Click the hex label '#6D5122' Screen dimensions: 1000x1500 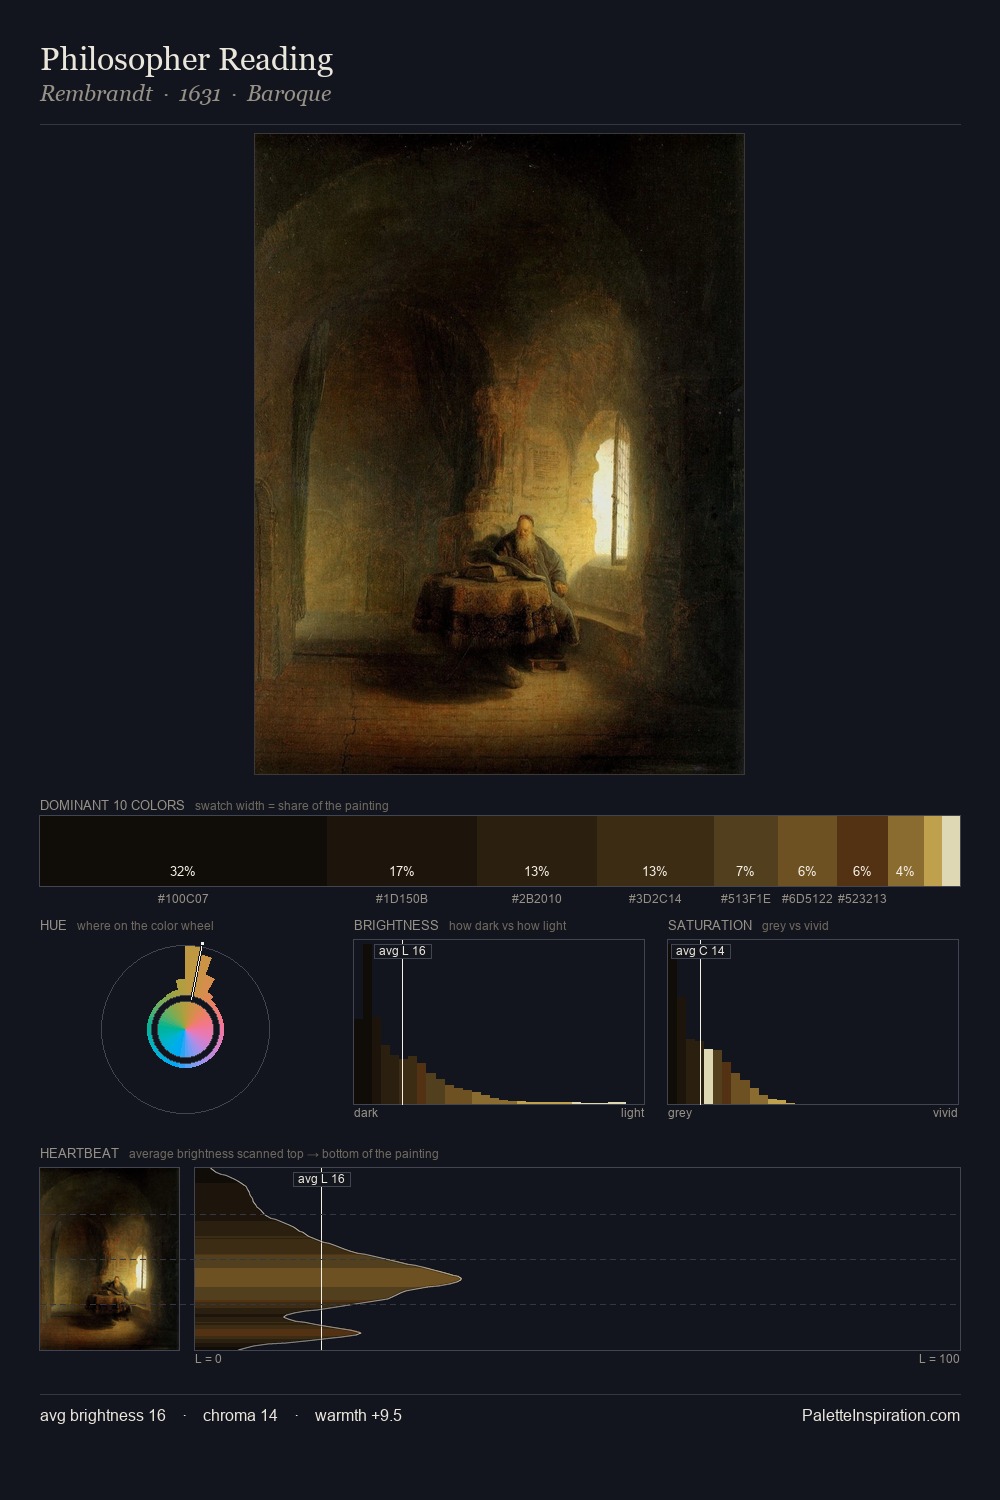(x=807, y=899)
